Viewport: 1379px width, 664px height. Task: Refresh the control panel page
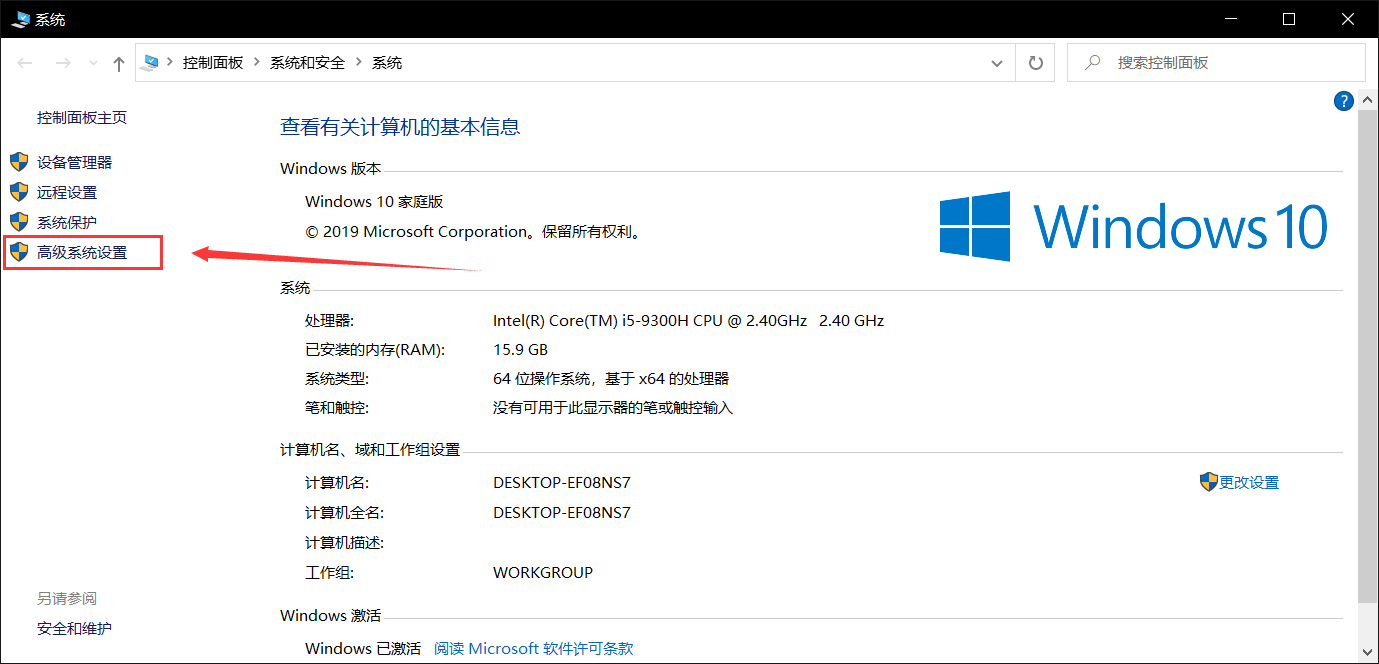(x=1035, y=63)
